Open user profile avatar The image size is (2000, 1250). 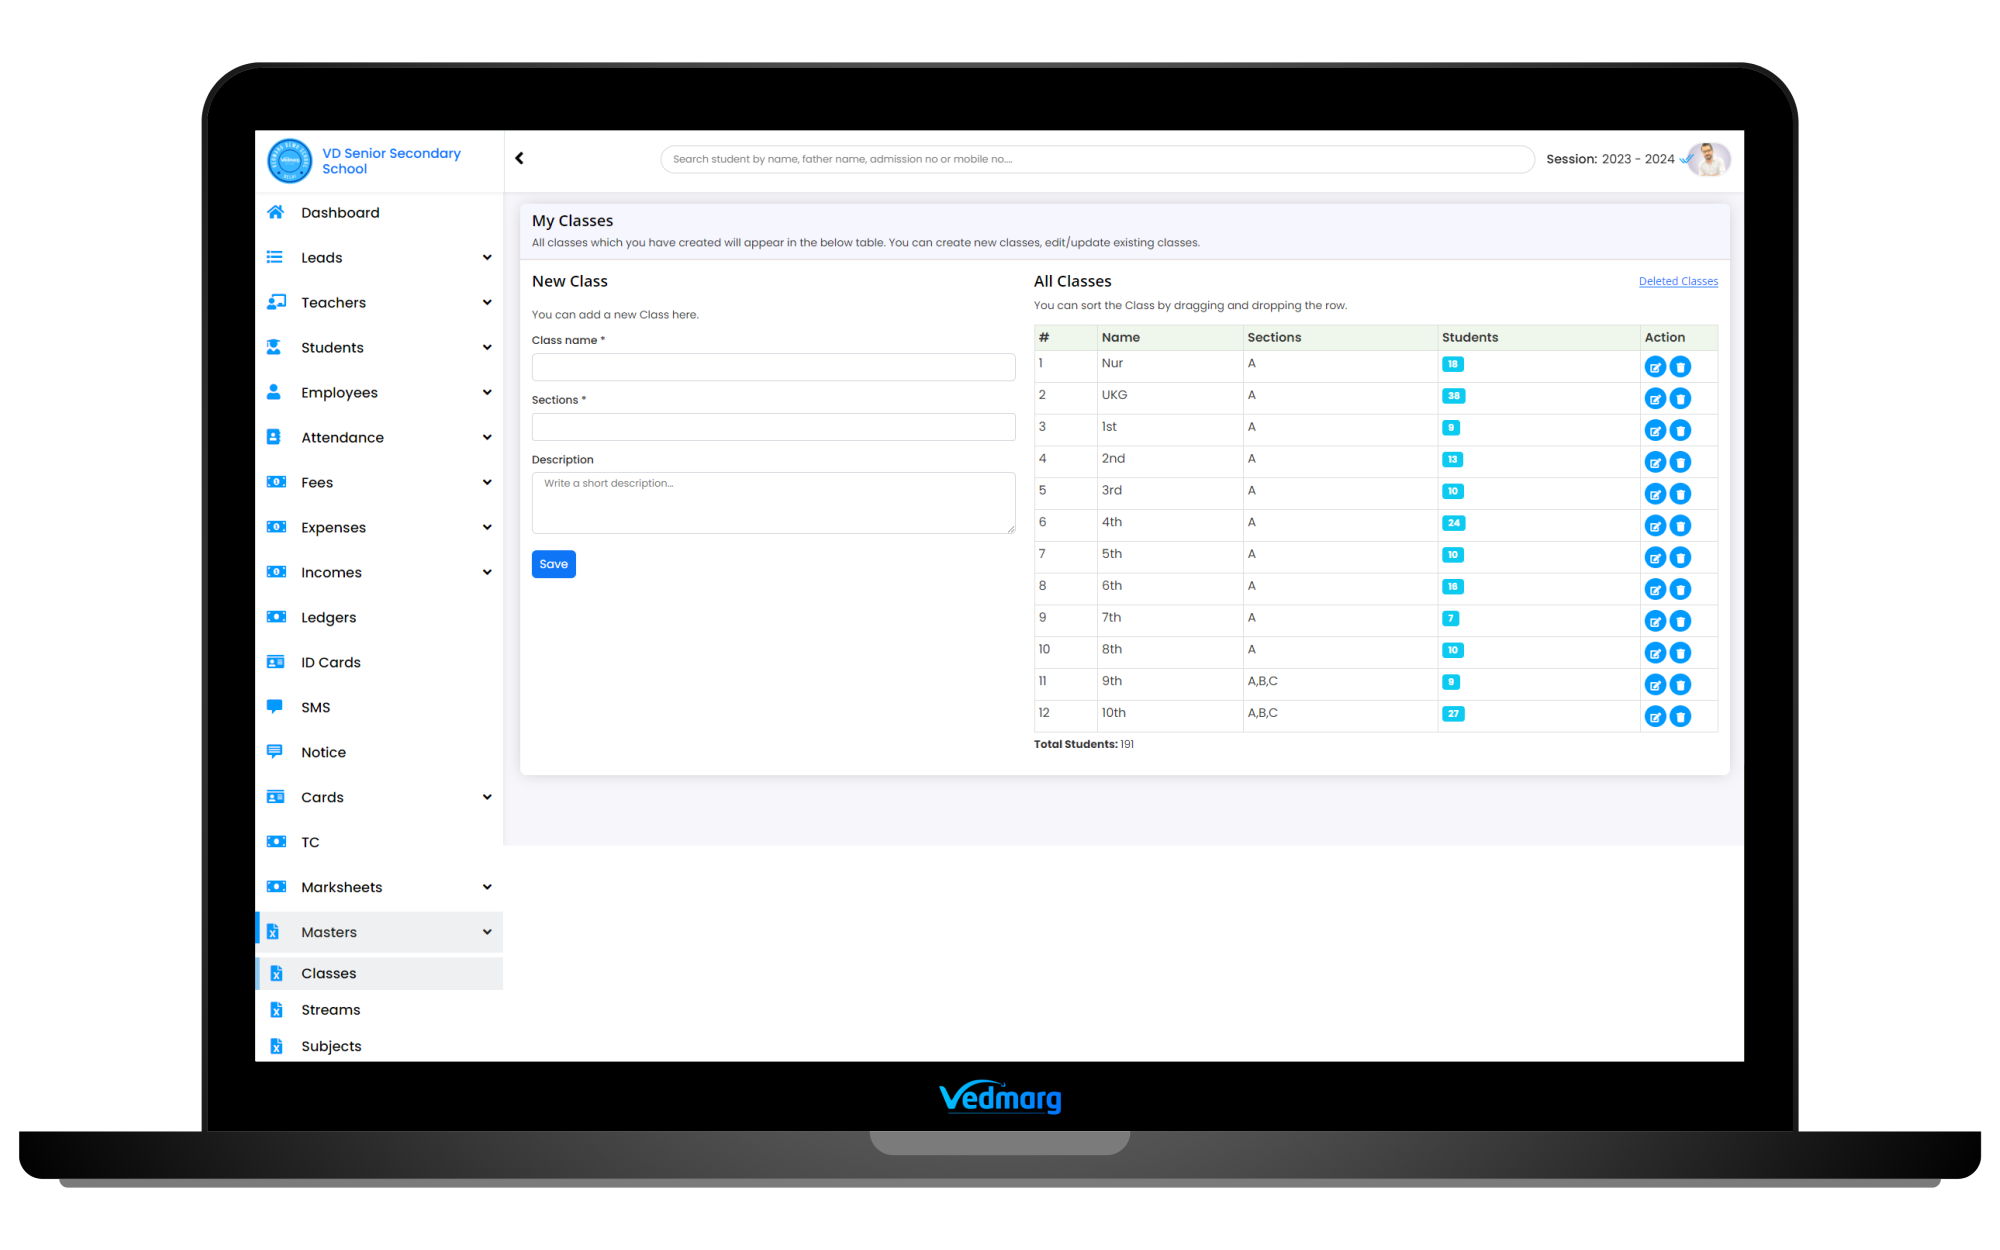coord(1709,159)
